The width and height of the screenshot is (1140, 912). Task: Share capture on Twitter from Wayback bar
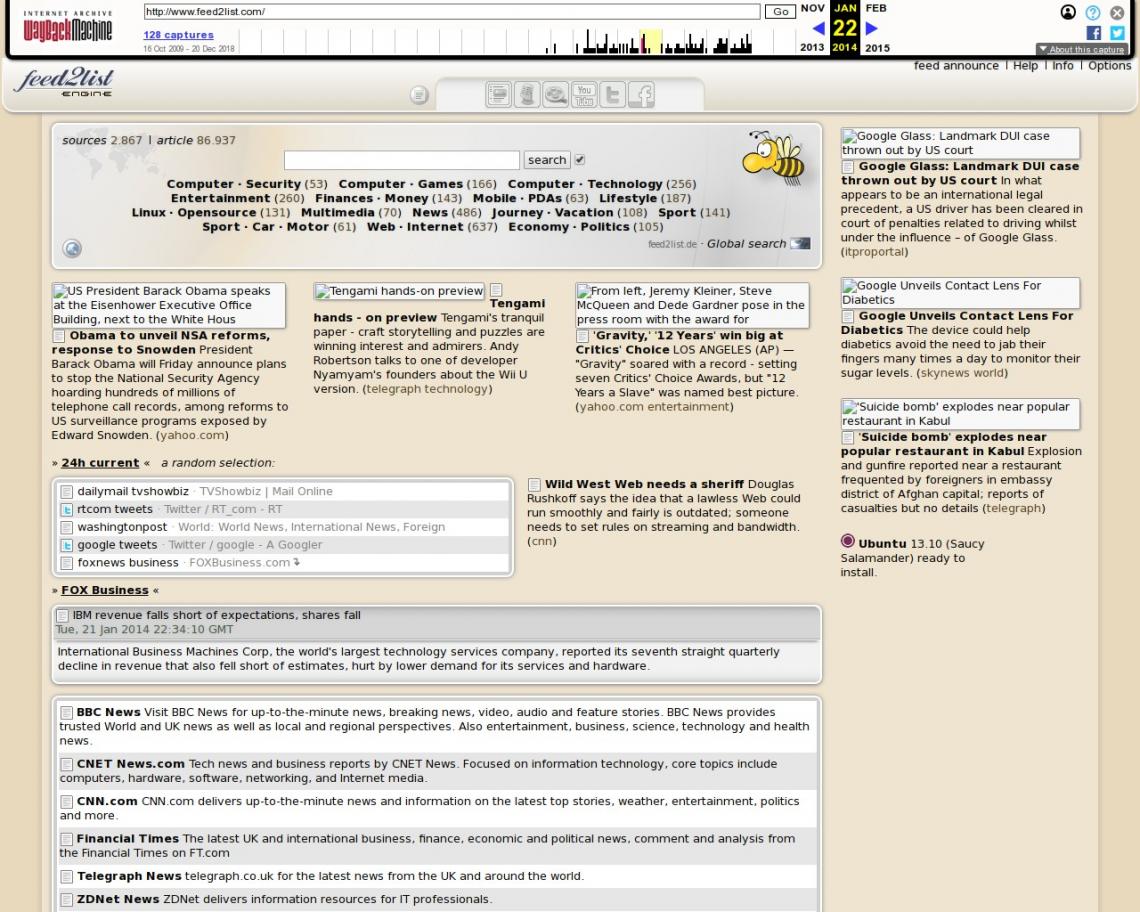(1117, 33)
